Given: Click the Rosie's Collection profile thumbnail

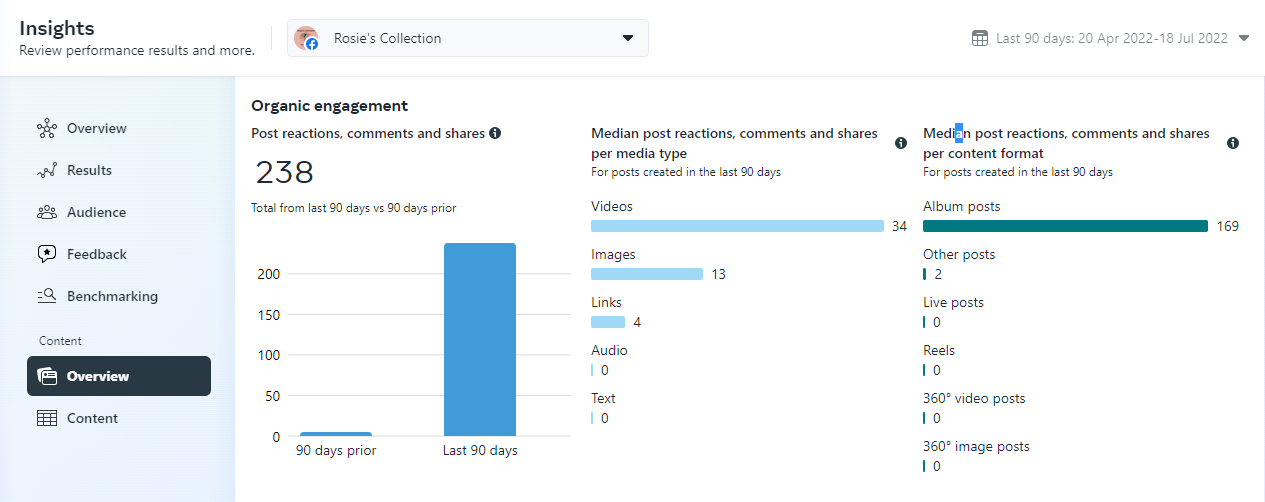Looking at the screenshot, I should pos(306,38).
